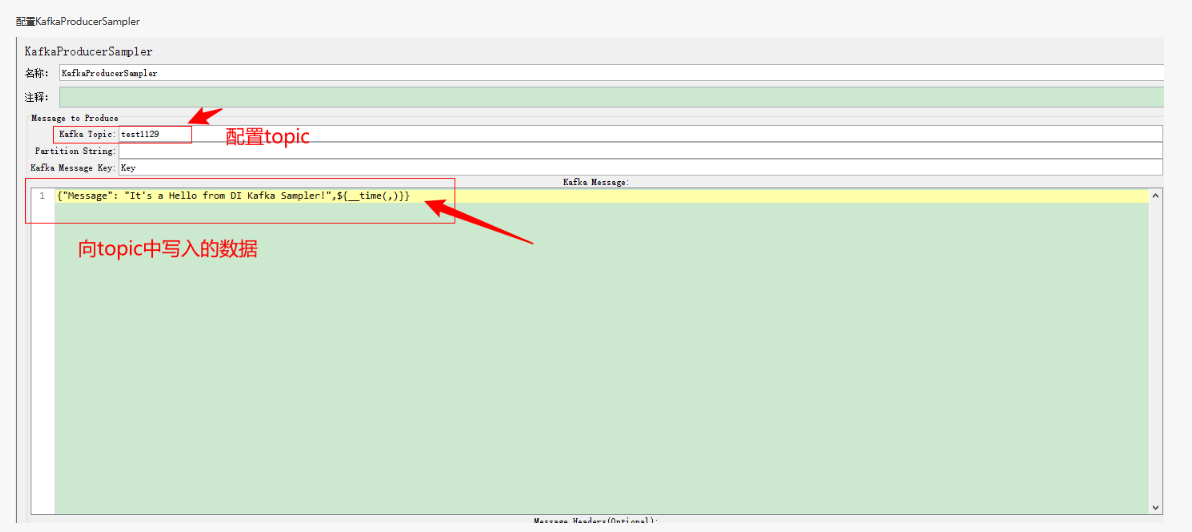
Task: Click the 配置KafkaProducerSampler heading
Action: [x=78, y=22]
